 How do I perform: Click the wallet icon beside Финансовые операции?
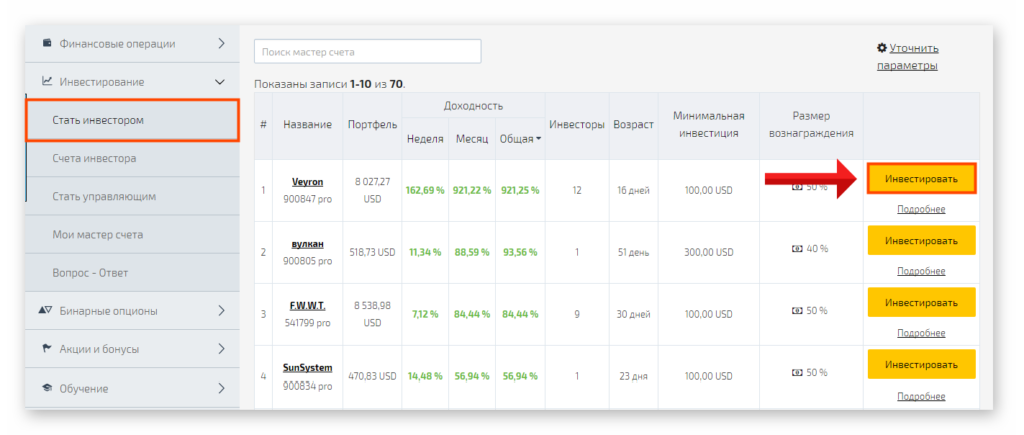pos(47,43)
